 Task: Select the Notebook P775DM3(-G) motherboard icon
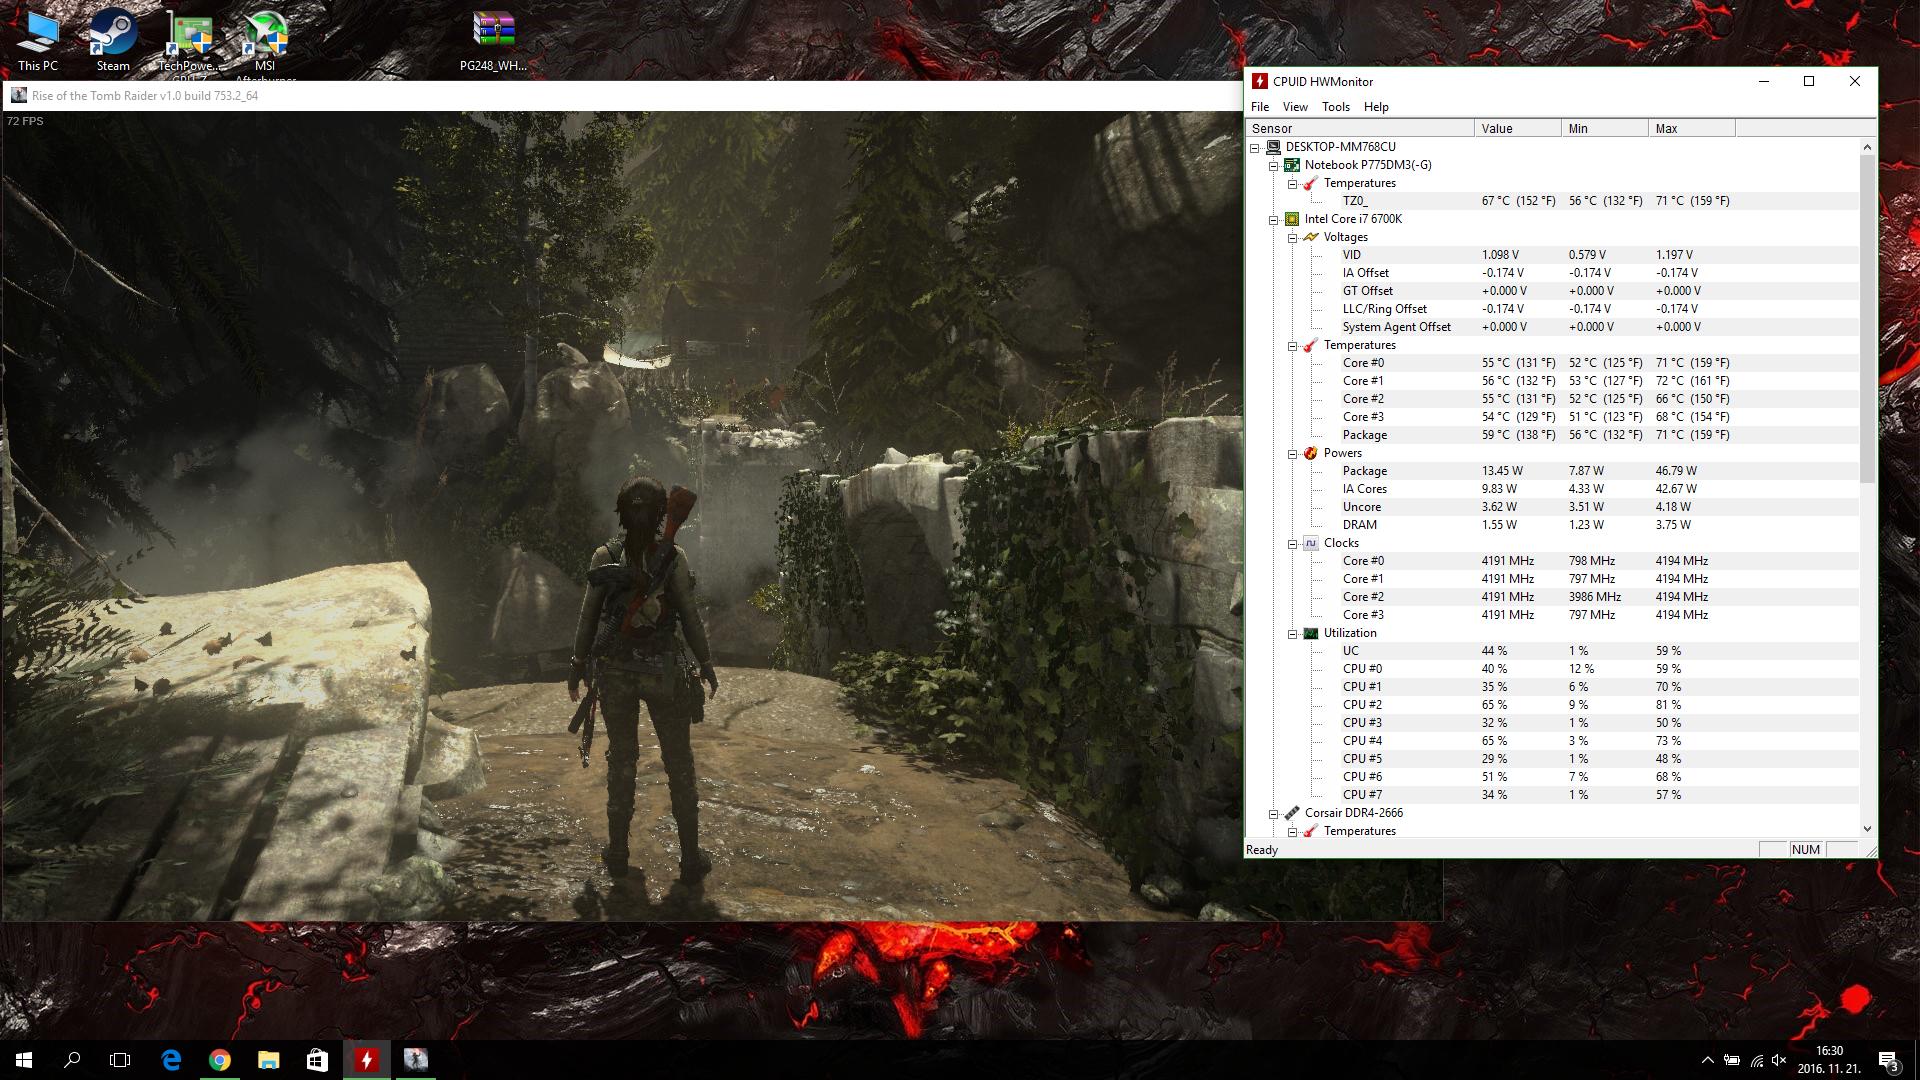(1292, 165)
